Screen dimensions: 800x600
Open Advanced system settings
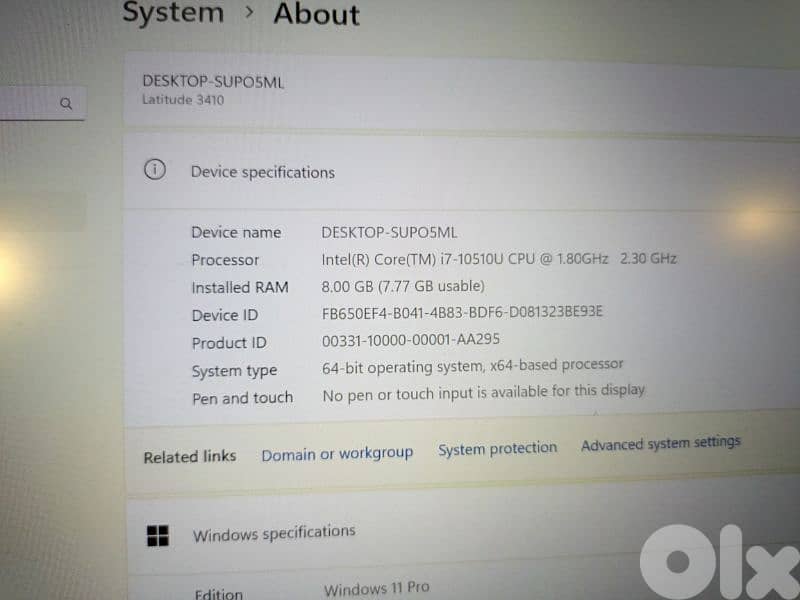[660, 443]
